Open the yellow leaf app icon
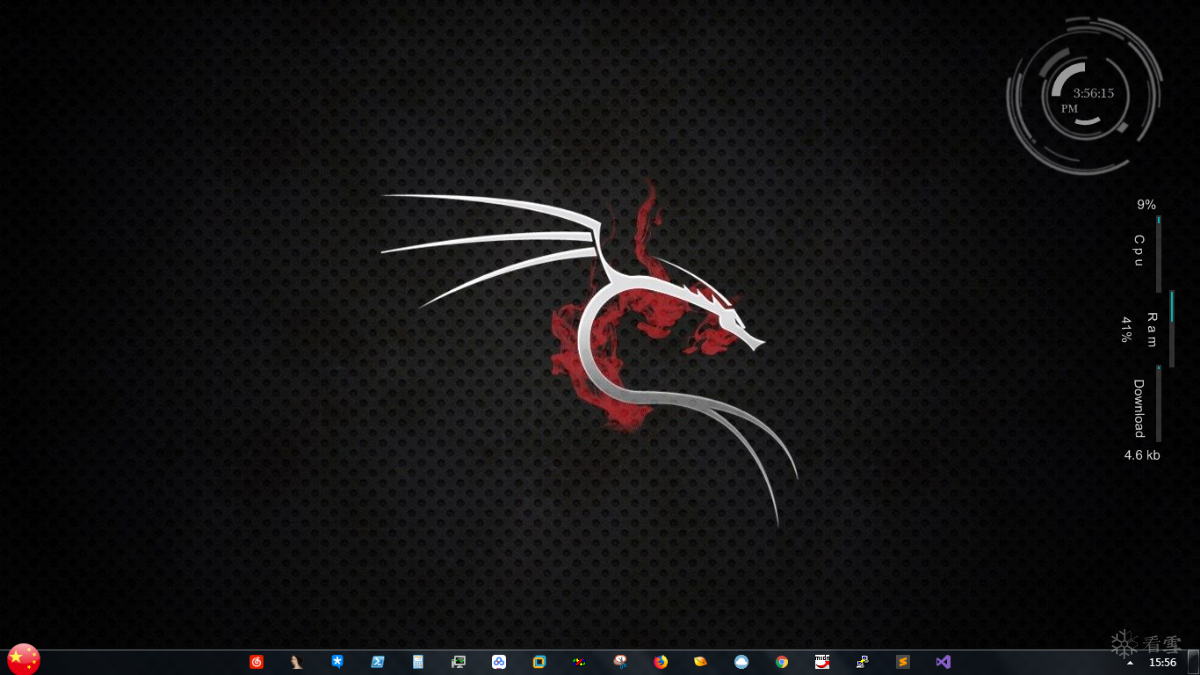Image resolution: width=1200 pixels, height=675 pixels. 701,662
